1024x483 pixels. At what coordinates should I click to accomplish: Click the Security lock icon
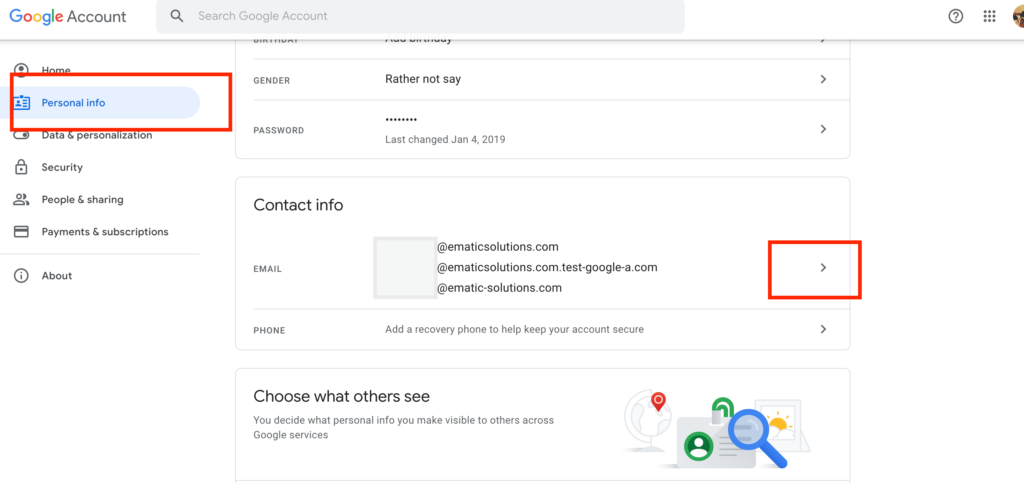pyautogui.click(x=21, y=167)
